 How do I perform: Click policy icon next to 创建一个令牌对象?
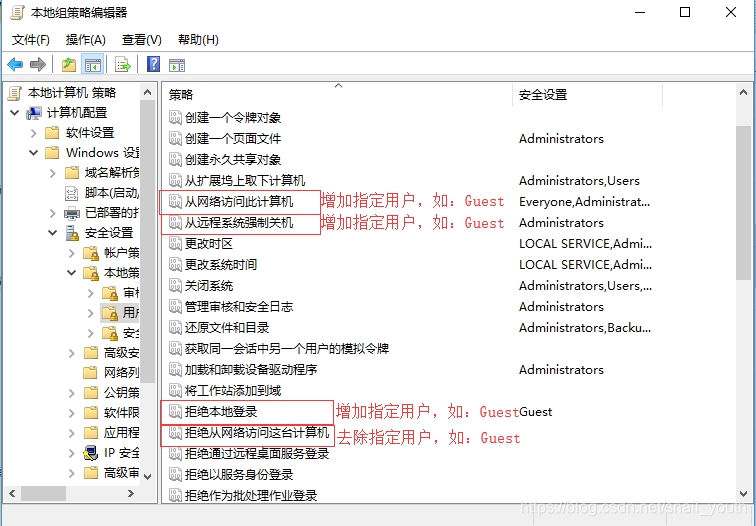175,117
